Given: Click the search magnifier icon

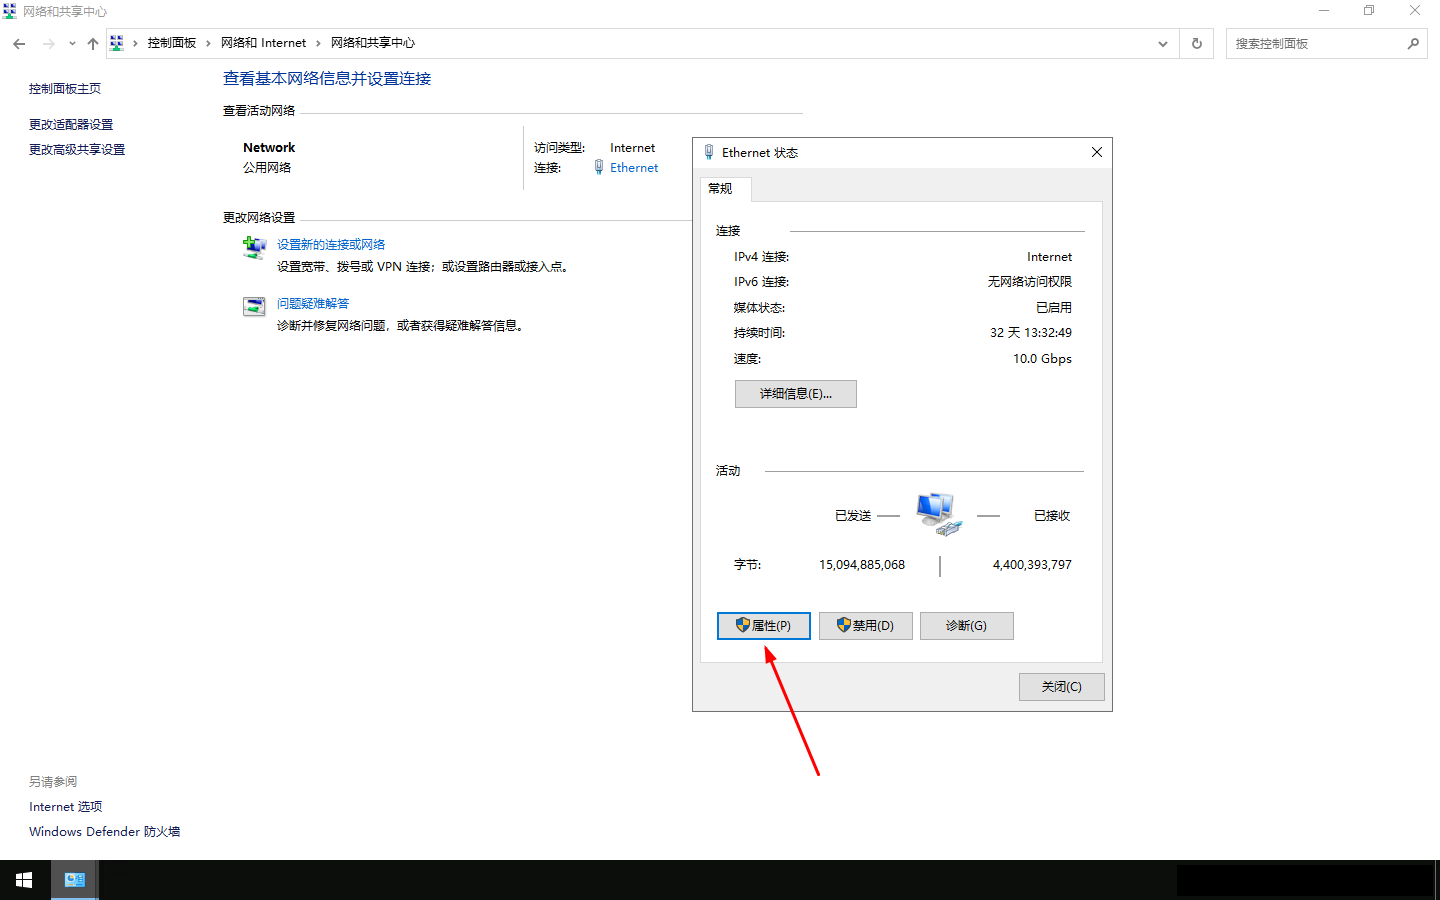Looking at the screenshot, I should (x=1413, y=44).
